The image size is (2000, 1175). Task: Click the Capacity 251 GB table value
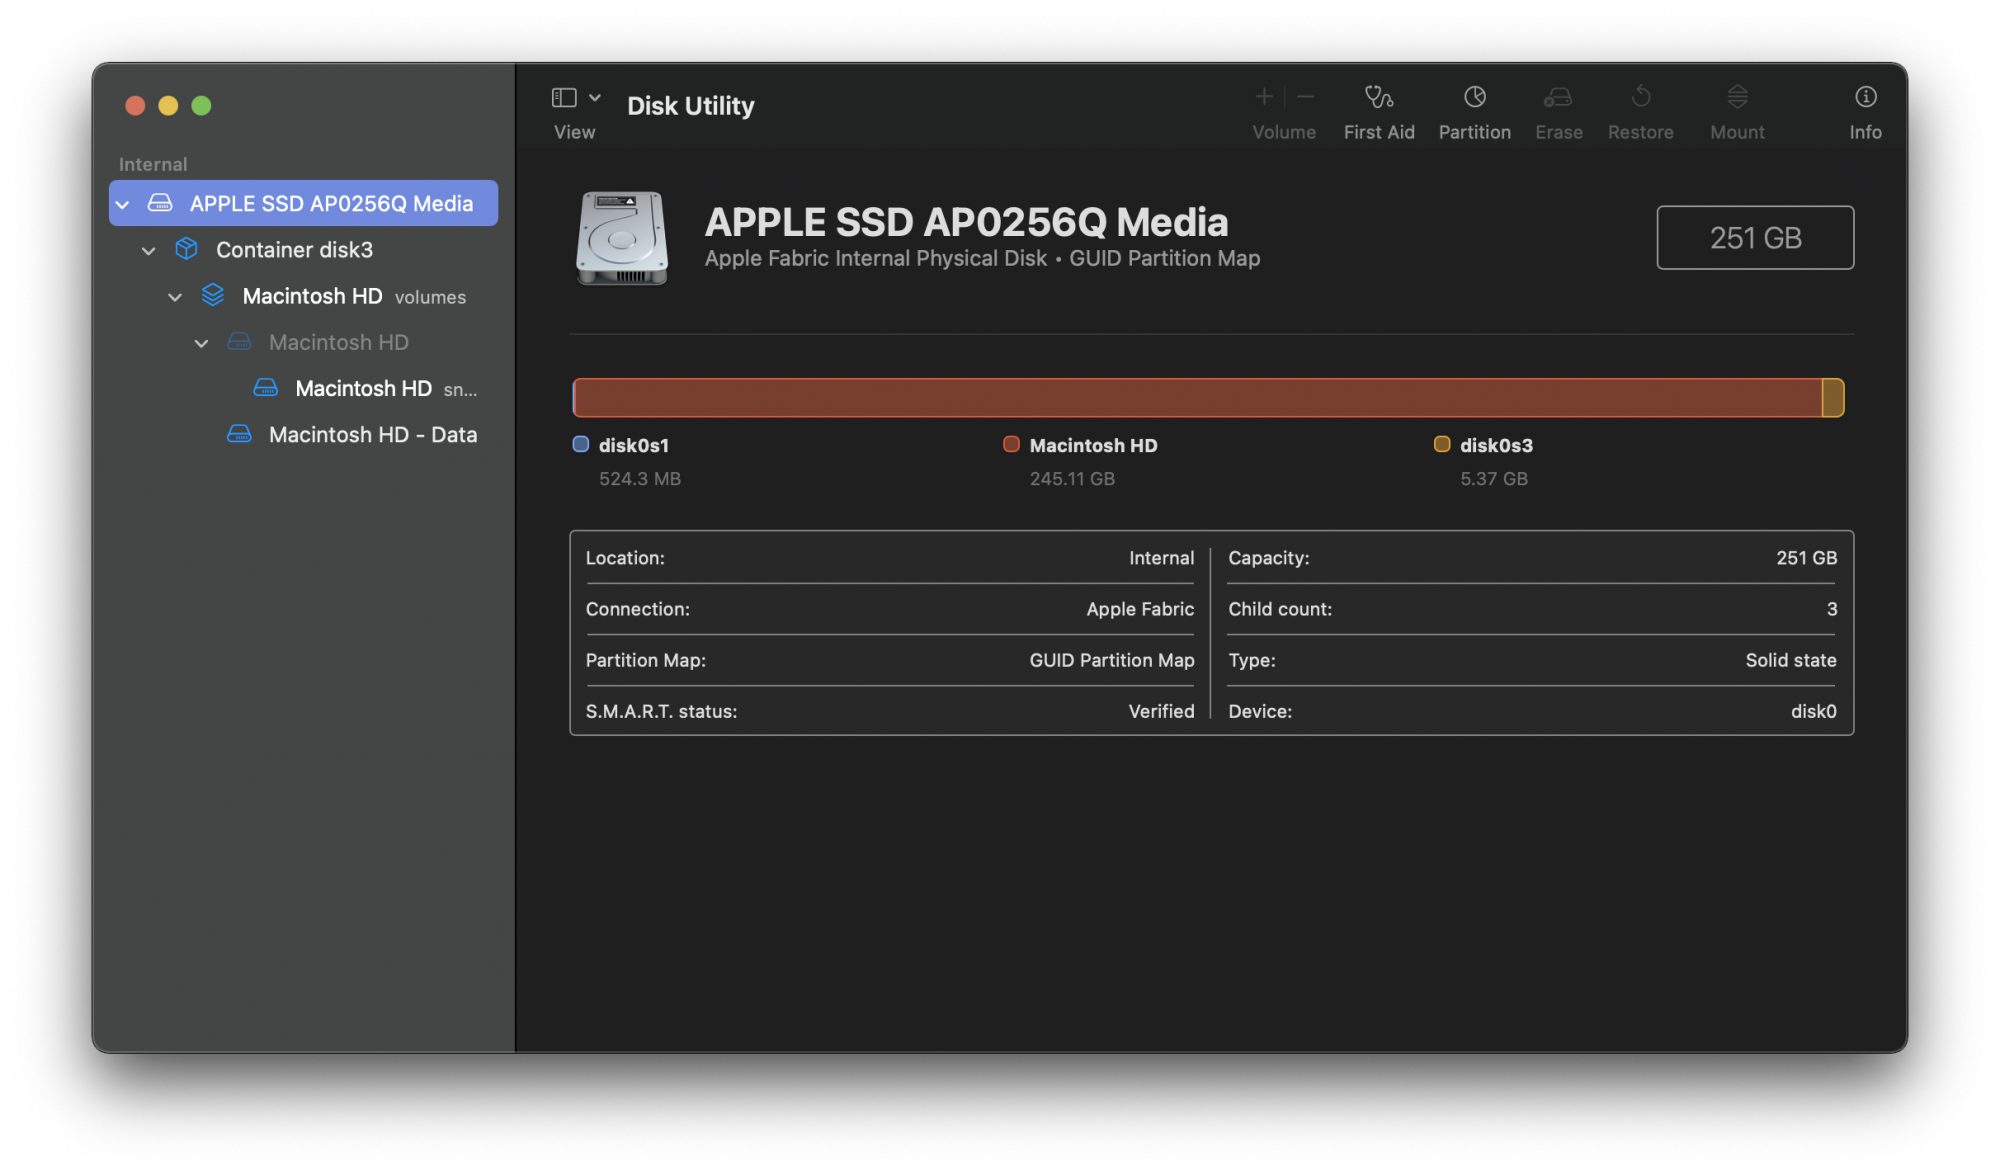[x=1806, y=558]
